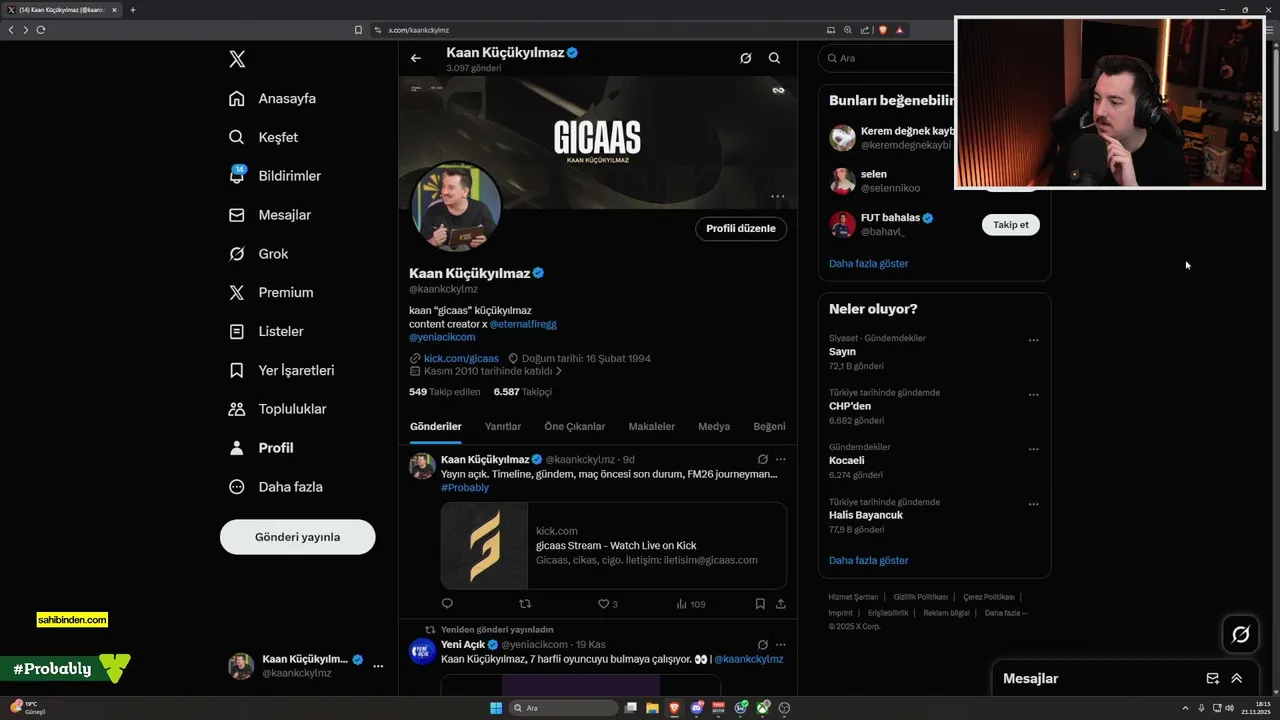Image resolution: width=1280 pixels, height=720 pixels.
Task: Open more options on Yeni Açık post
Action: (x=781, y=645)
